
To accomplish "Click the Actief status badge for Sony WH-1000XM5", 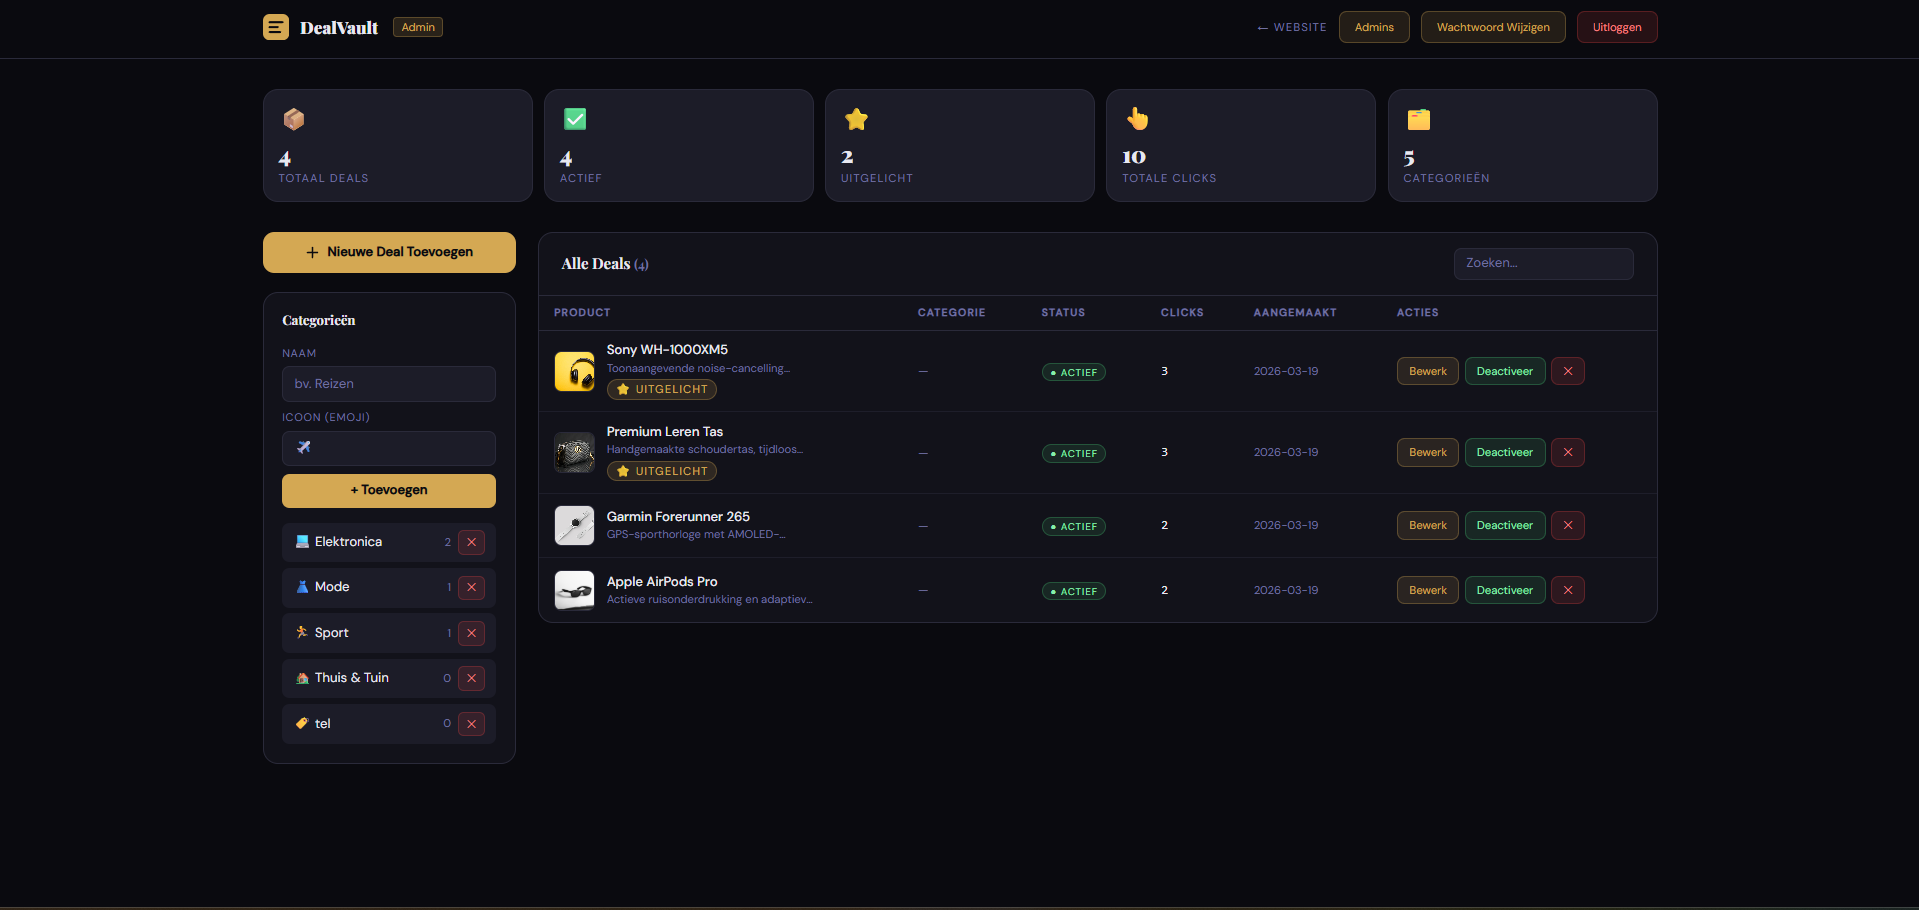I will click(x=1073, y=372).
